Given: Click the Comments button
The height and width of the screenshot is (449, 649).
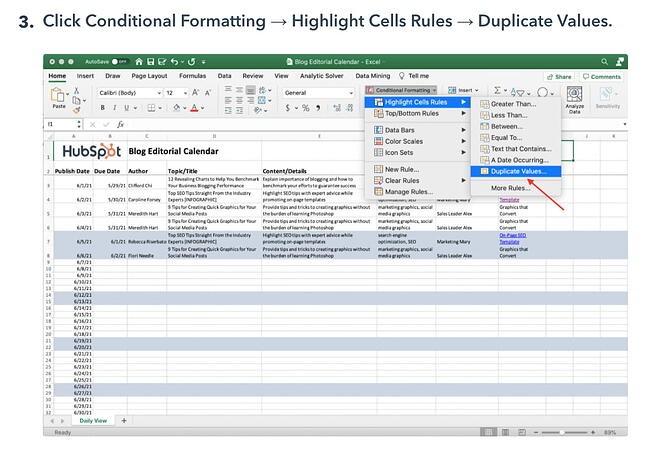Looking at the screenshot, I should coord(602,77).
